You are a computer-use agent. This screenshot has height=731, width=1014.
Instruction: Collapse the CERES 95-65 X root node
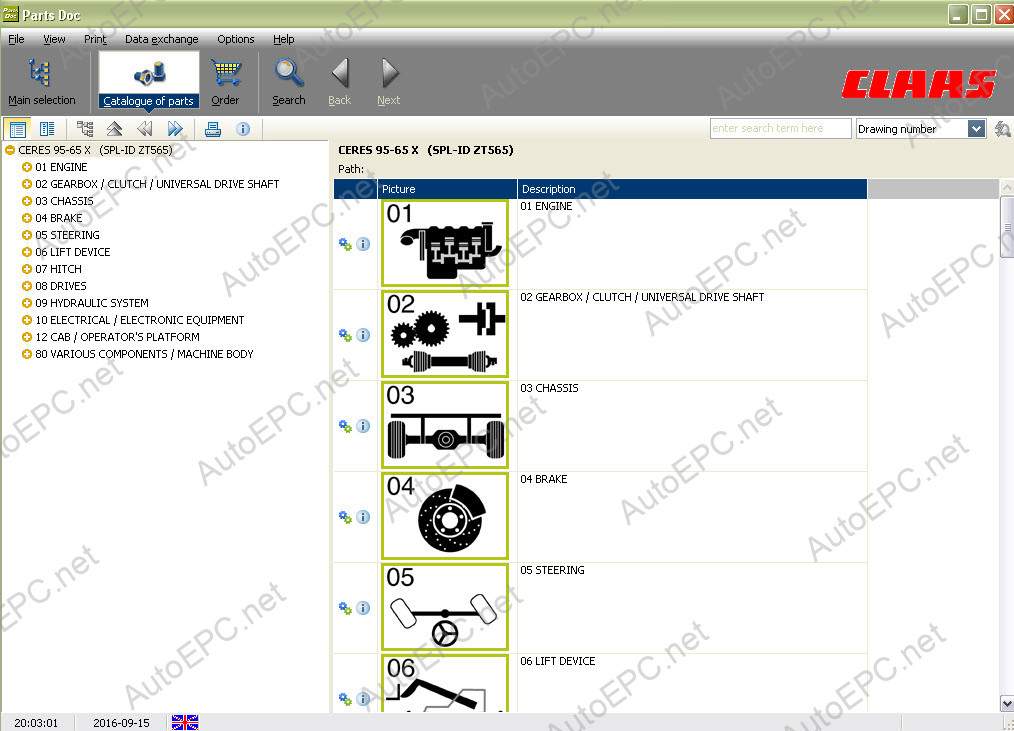point(10,150)
